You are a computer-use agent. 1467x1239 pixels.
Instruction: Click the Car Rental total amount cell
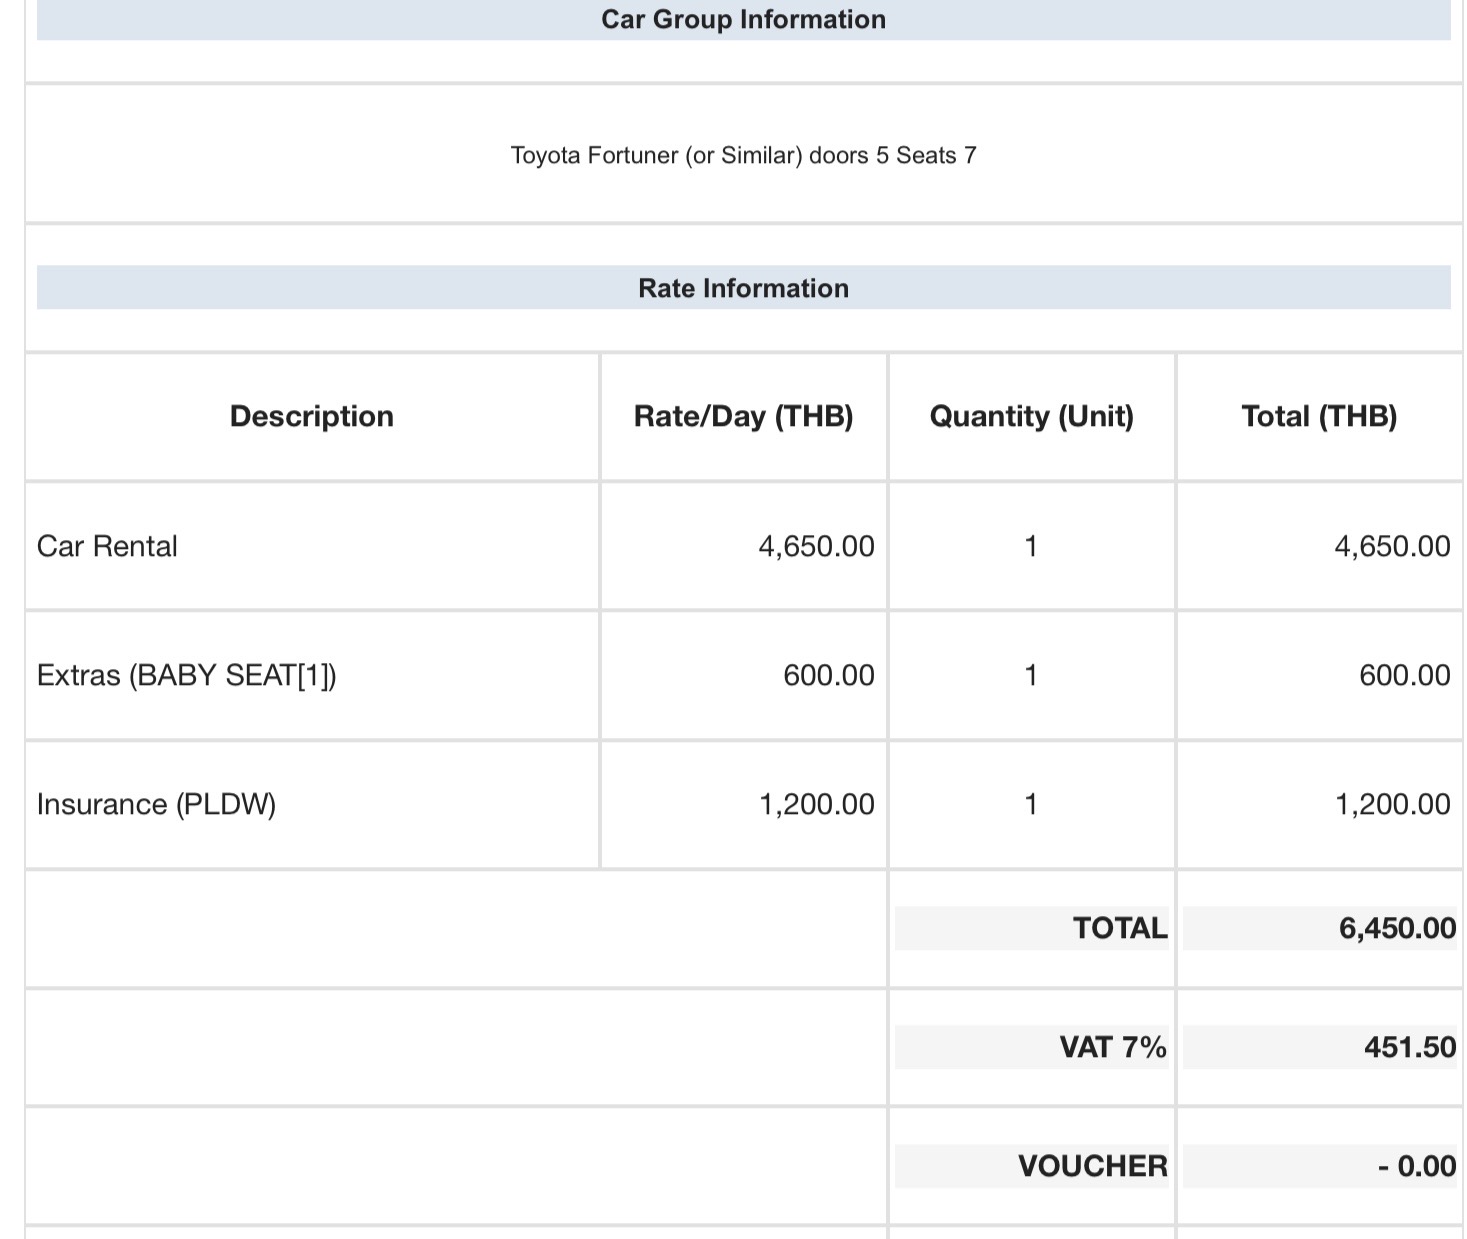coord(1391,546)
